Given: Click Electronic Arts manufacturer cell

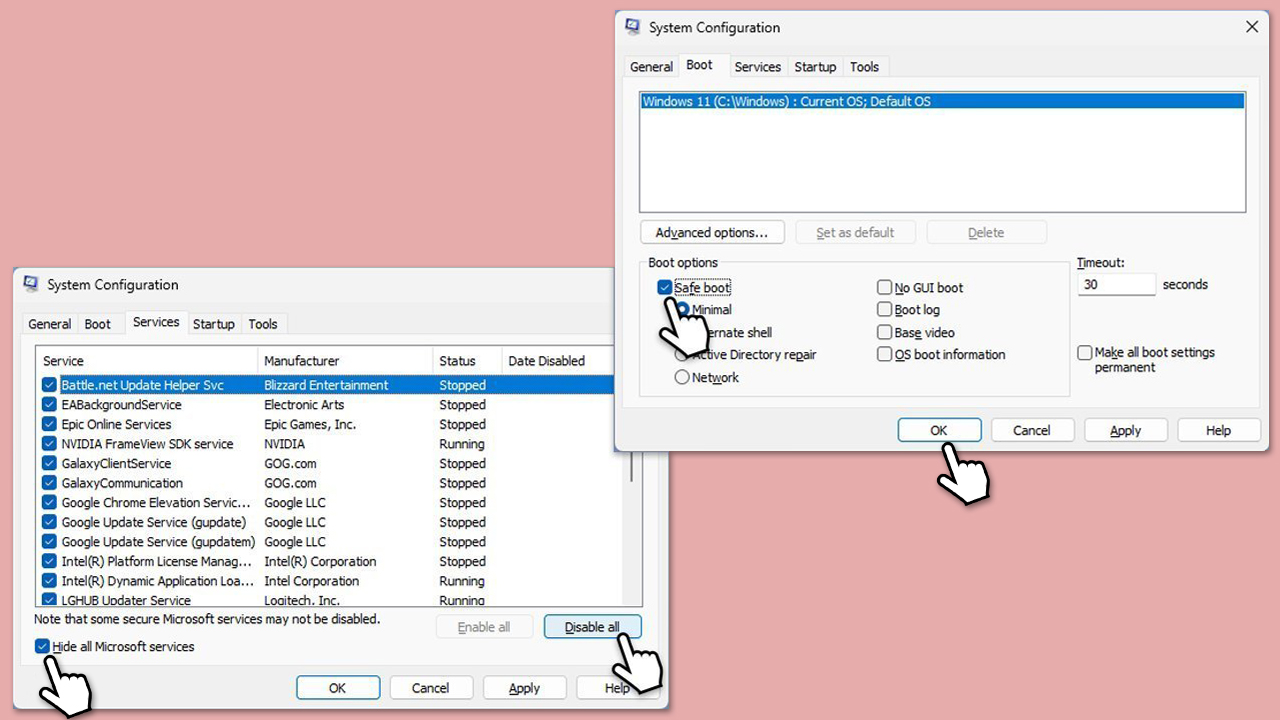Looking at the screenshot, I should click(304, 405).
